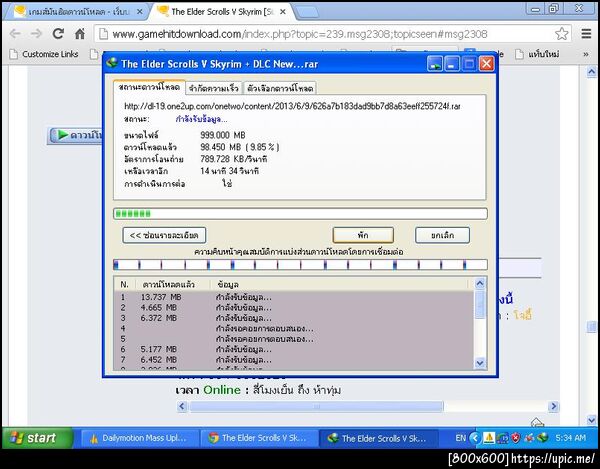Click the IDM tray icon
This screenshot has width=600, height=469.
click(x=542, y=438)
